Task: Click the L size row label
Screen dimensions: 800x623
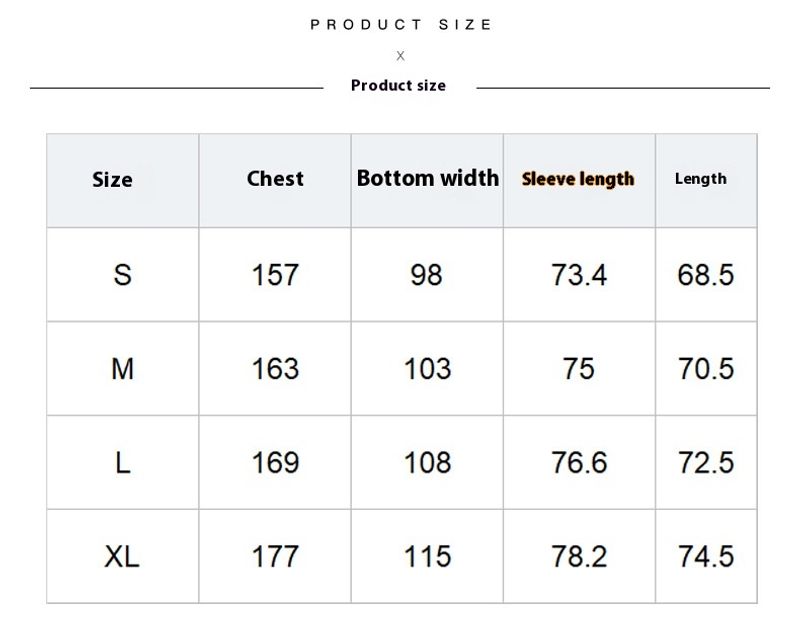Action: [122, 463]
